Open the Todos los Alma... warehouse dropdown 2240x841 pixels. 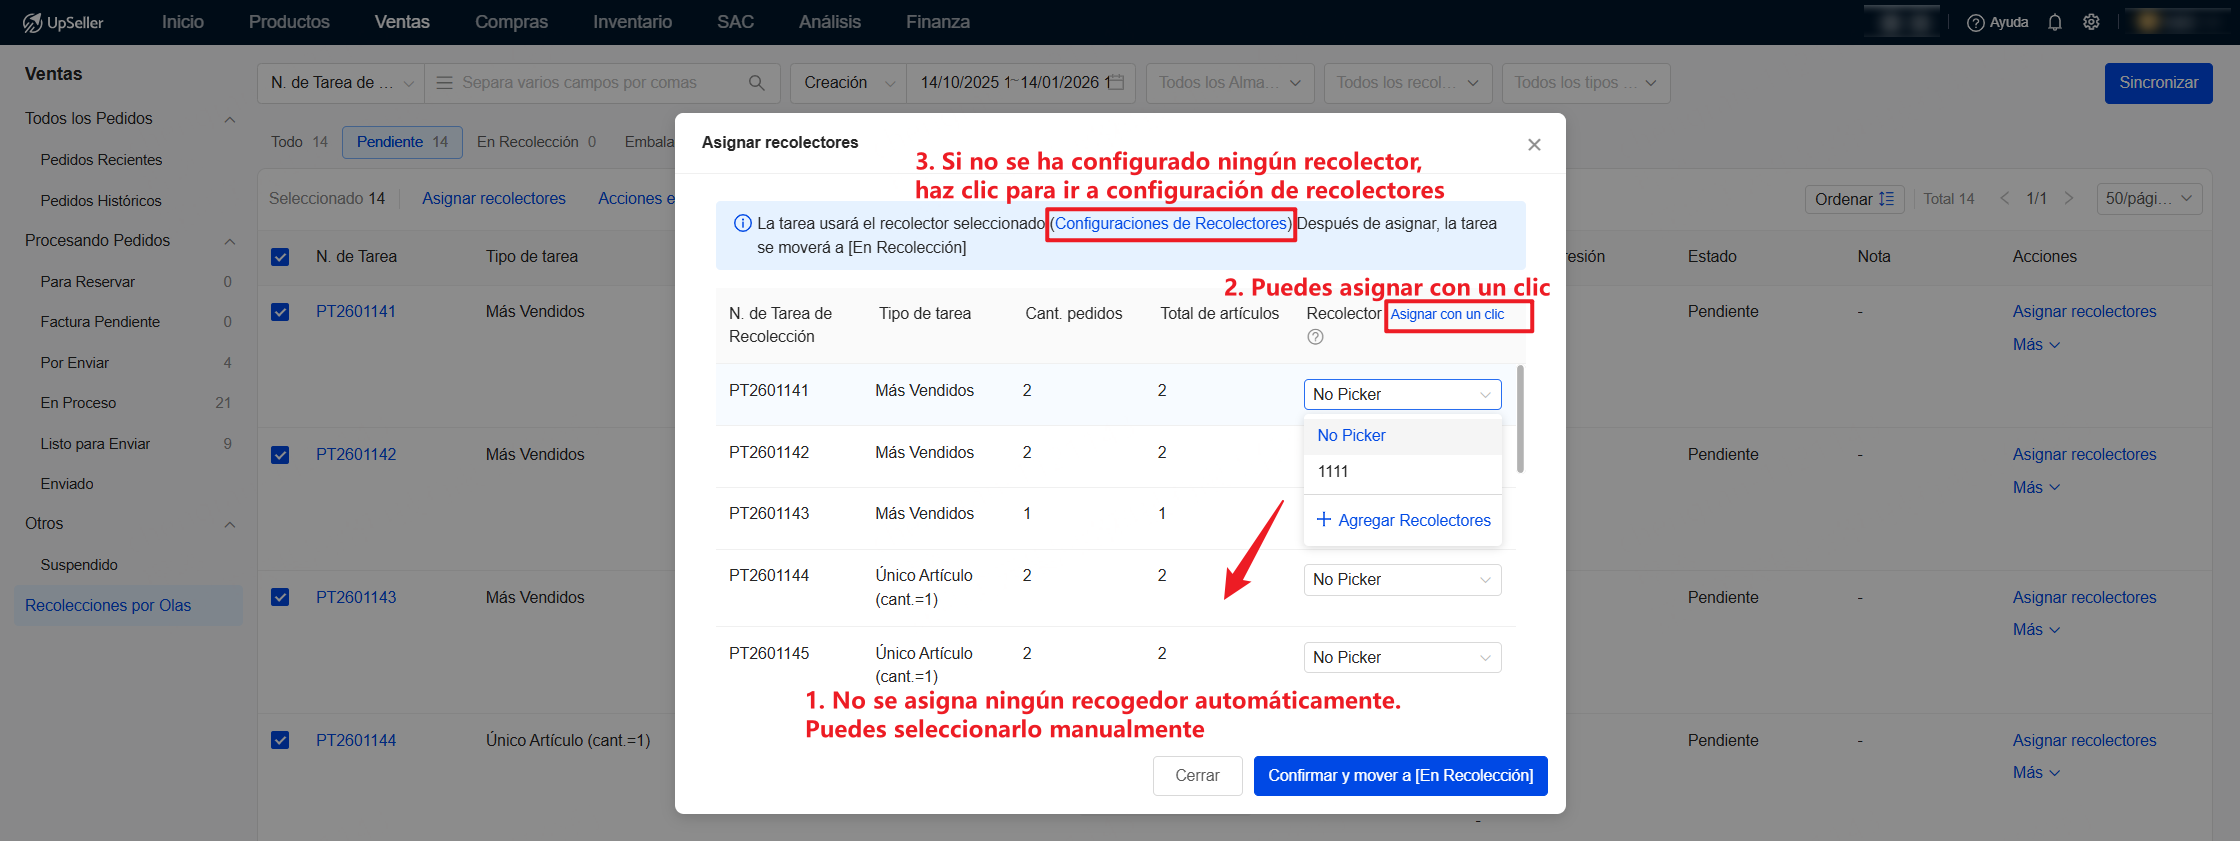1230,83
